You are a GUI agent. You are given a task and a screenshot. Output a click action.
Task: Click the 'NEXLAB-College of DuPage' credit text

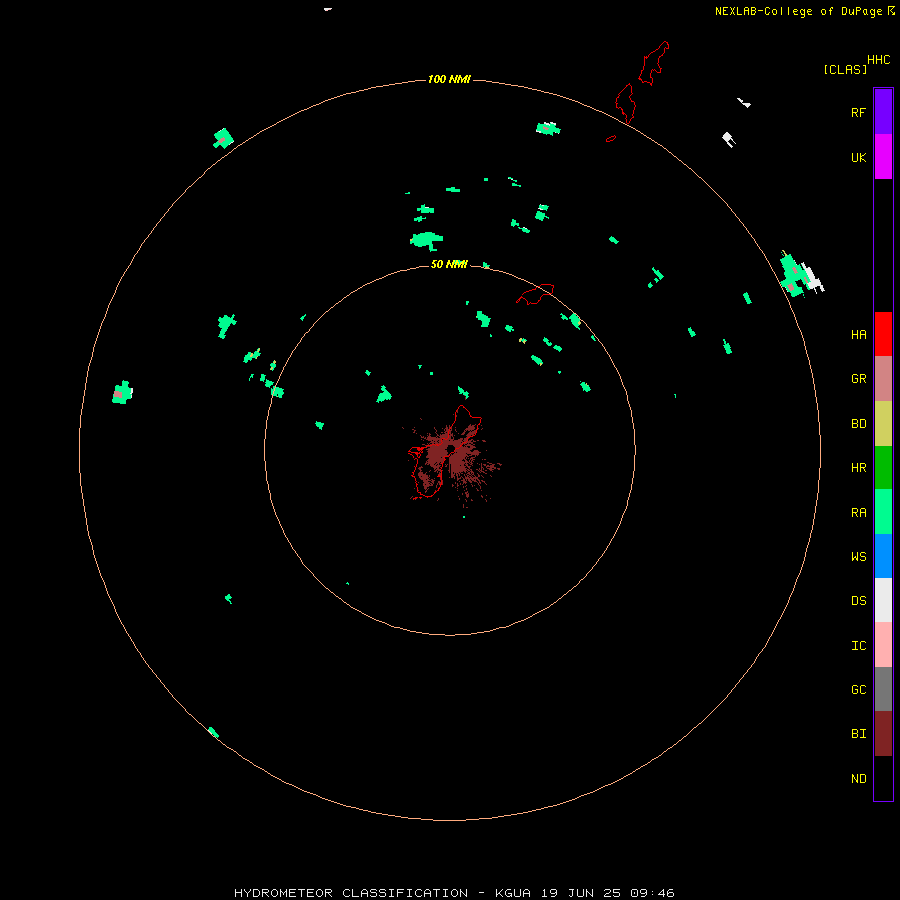tap(798, 11)
